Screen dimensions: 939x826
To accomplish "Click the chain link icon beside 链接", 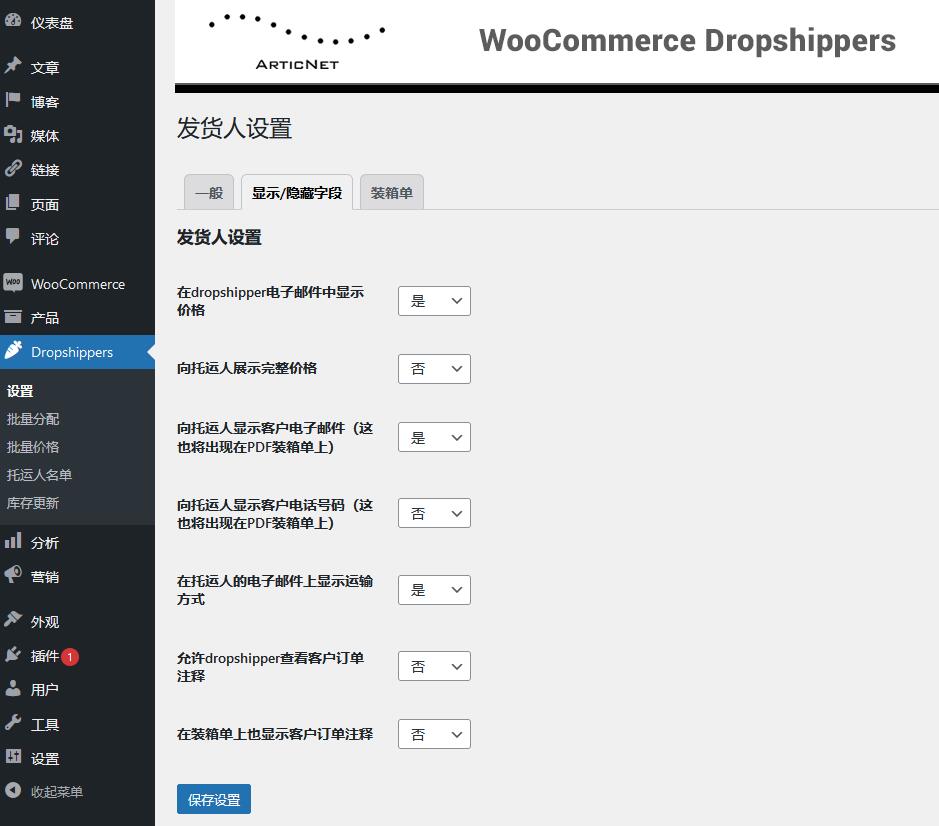I will (x=13, y=168).
